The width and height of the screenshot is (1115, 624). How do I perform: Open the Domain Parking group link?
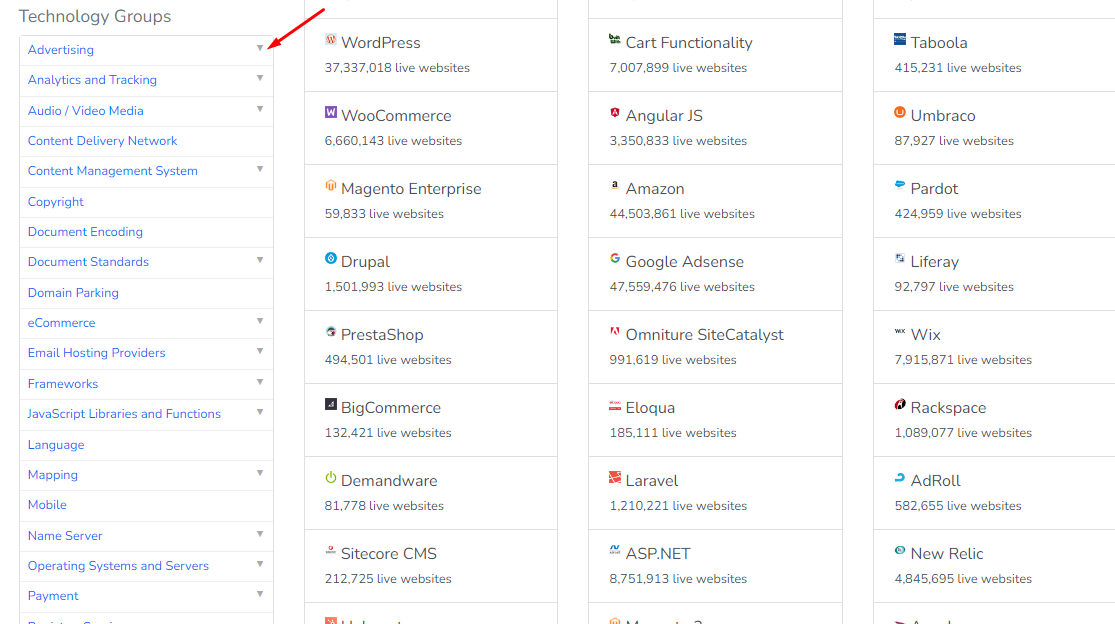(73, 293)
